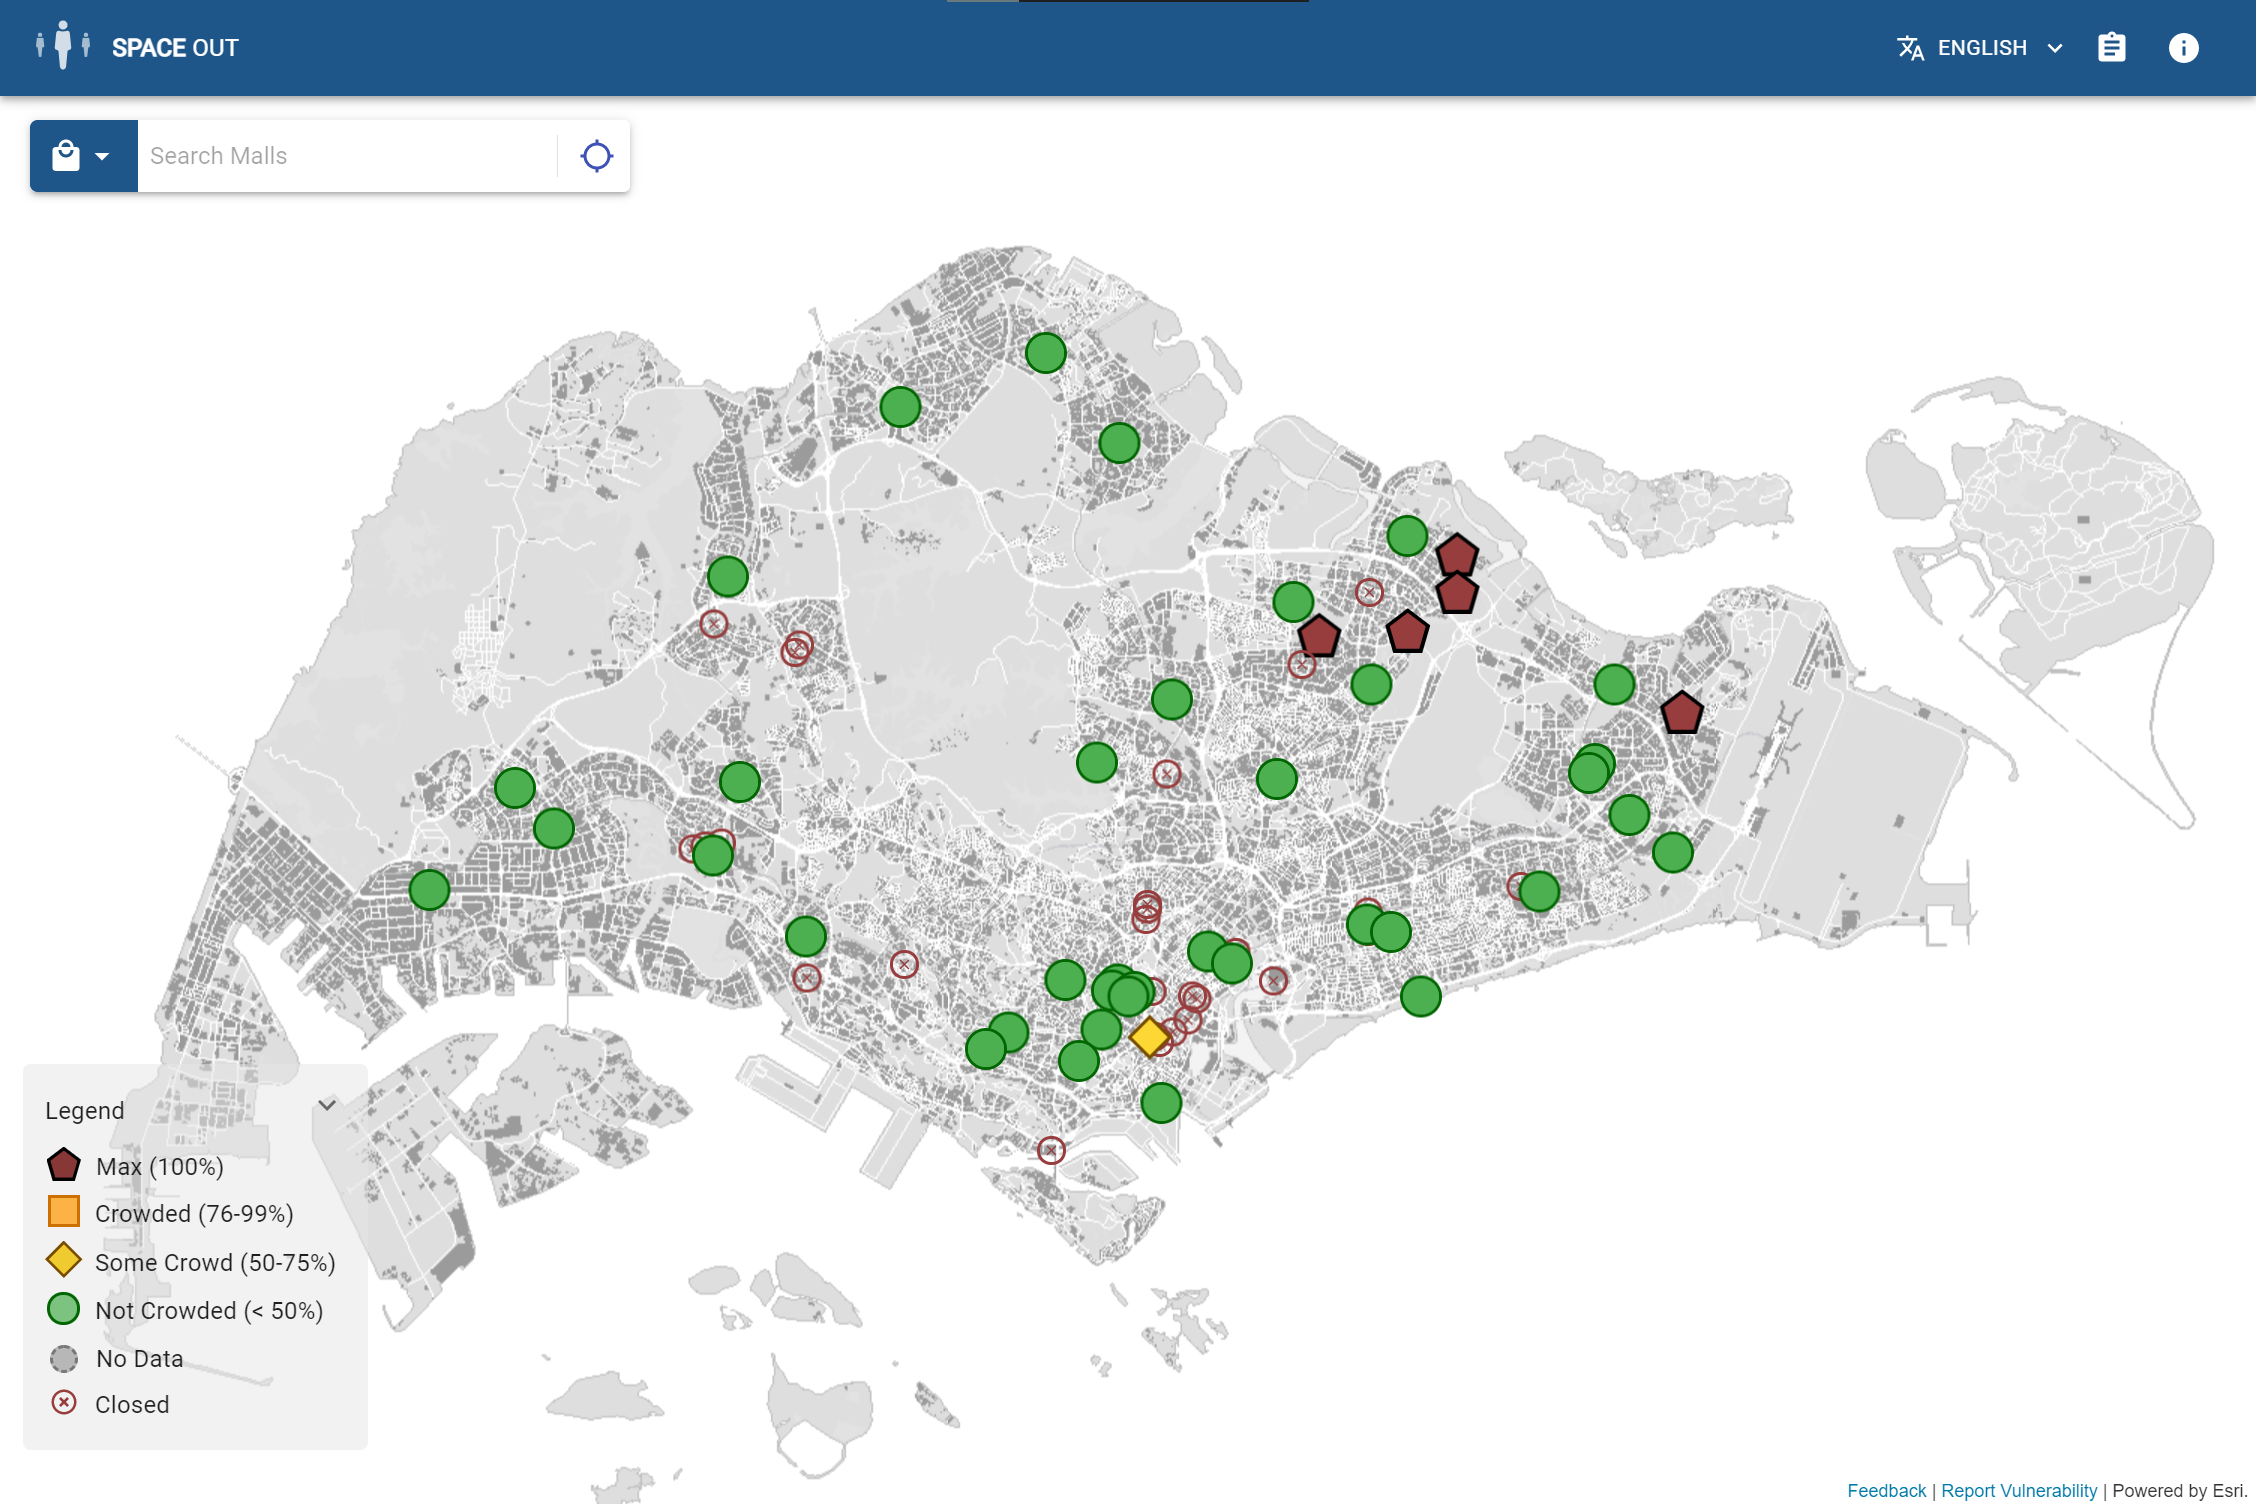Click the southernmost closed mall marker
Image resolution: width=2256 pixels, height=1504 pixels.
1050,1150
